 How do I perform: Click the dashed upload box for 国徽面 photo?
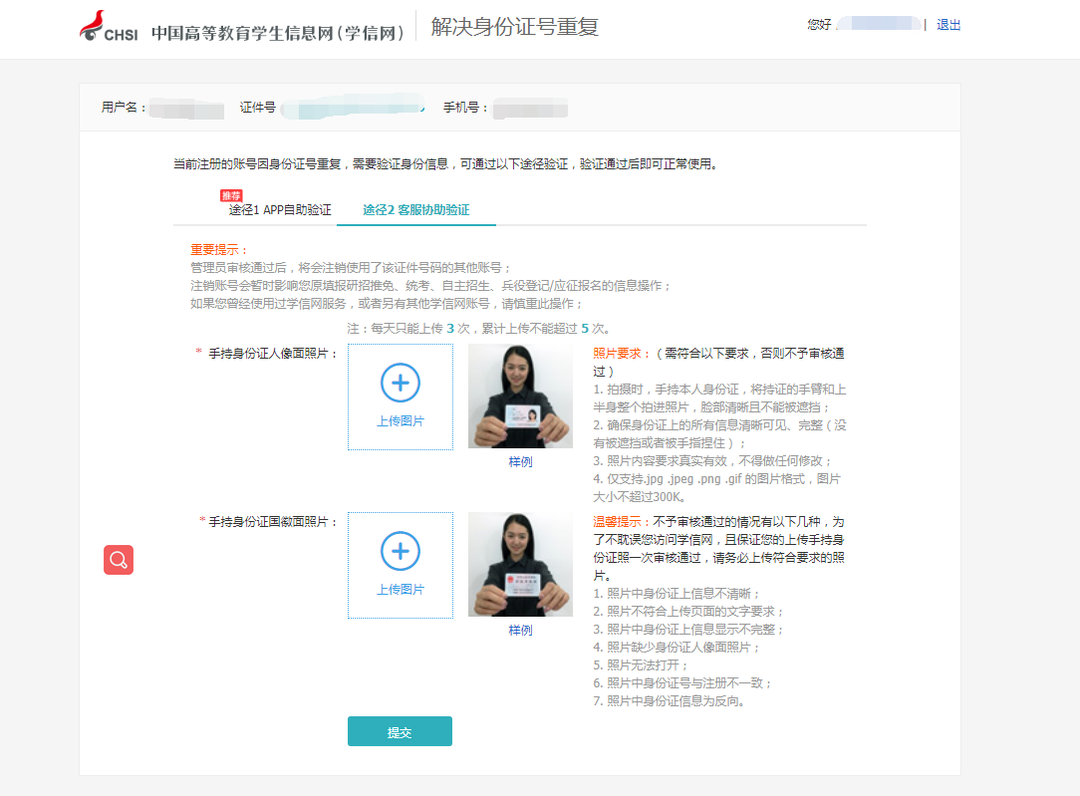400,564
